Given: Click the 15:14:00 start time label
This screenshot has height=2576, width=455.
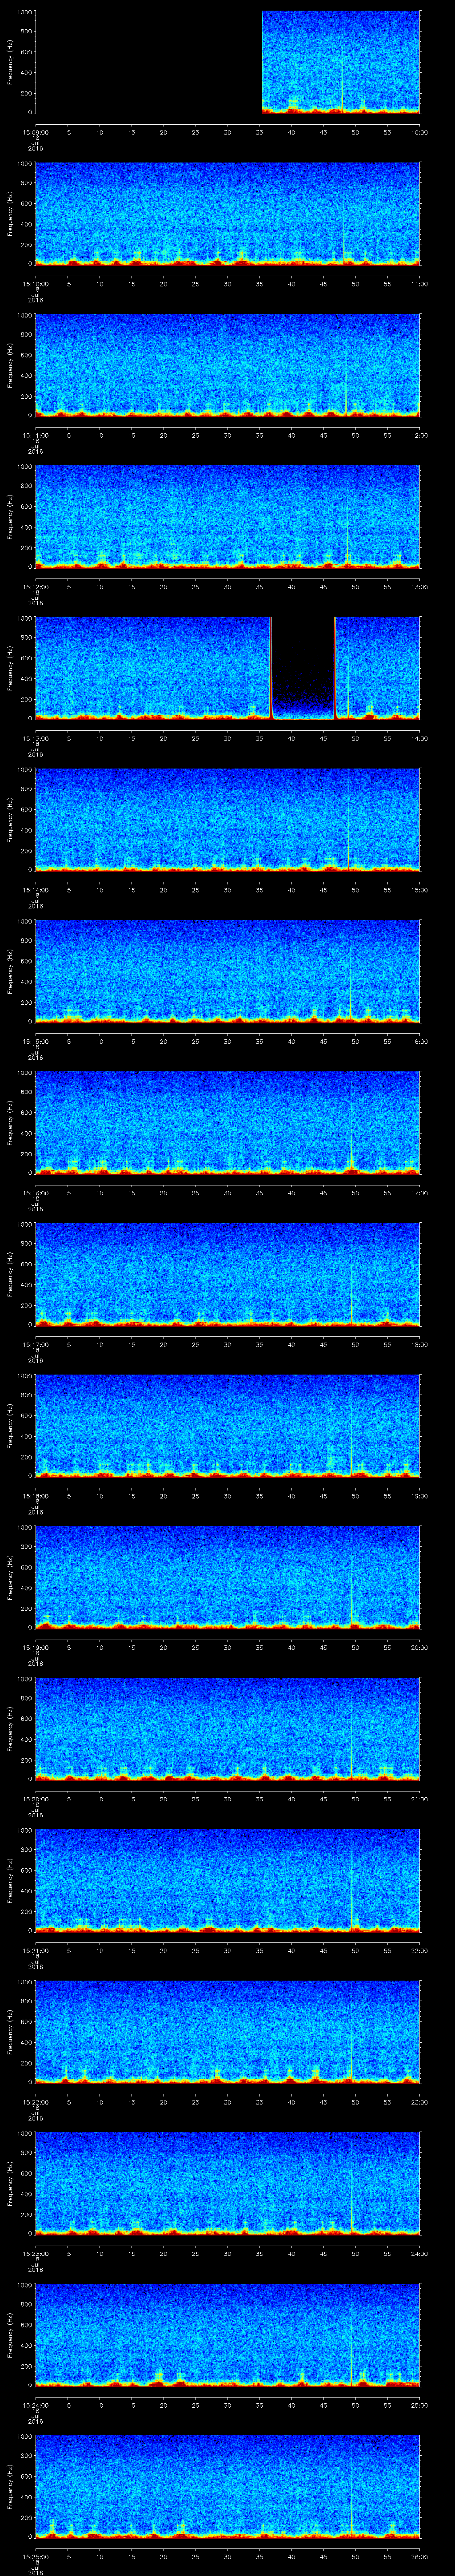Looking at the screenshot, I should 35,890.
